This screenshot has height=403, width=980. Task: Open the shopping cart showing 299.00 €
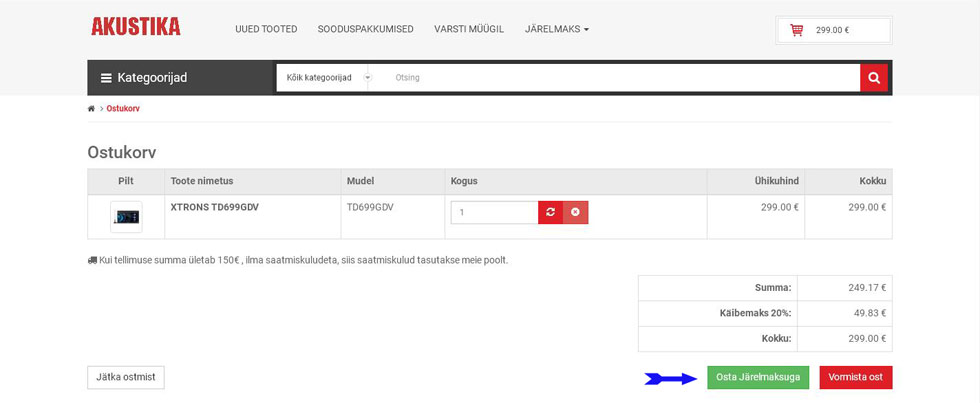834,30
